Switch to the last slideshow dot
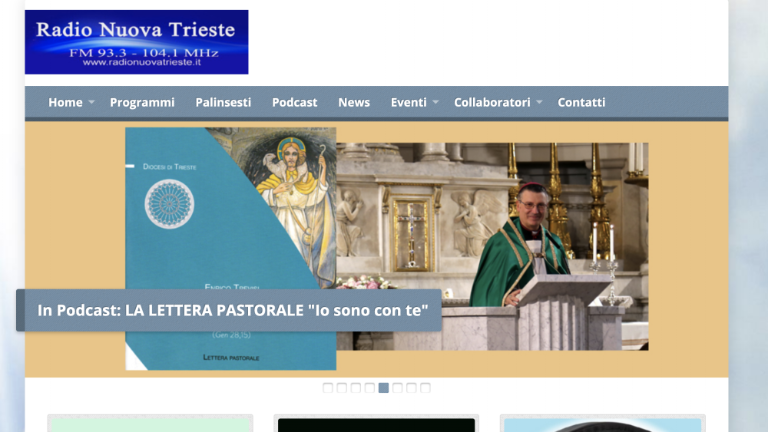Image resolution: width=768 pixels, height=432 pixels. [x=425, y=388]
